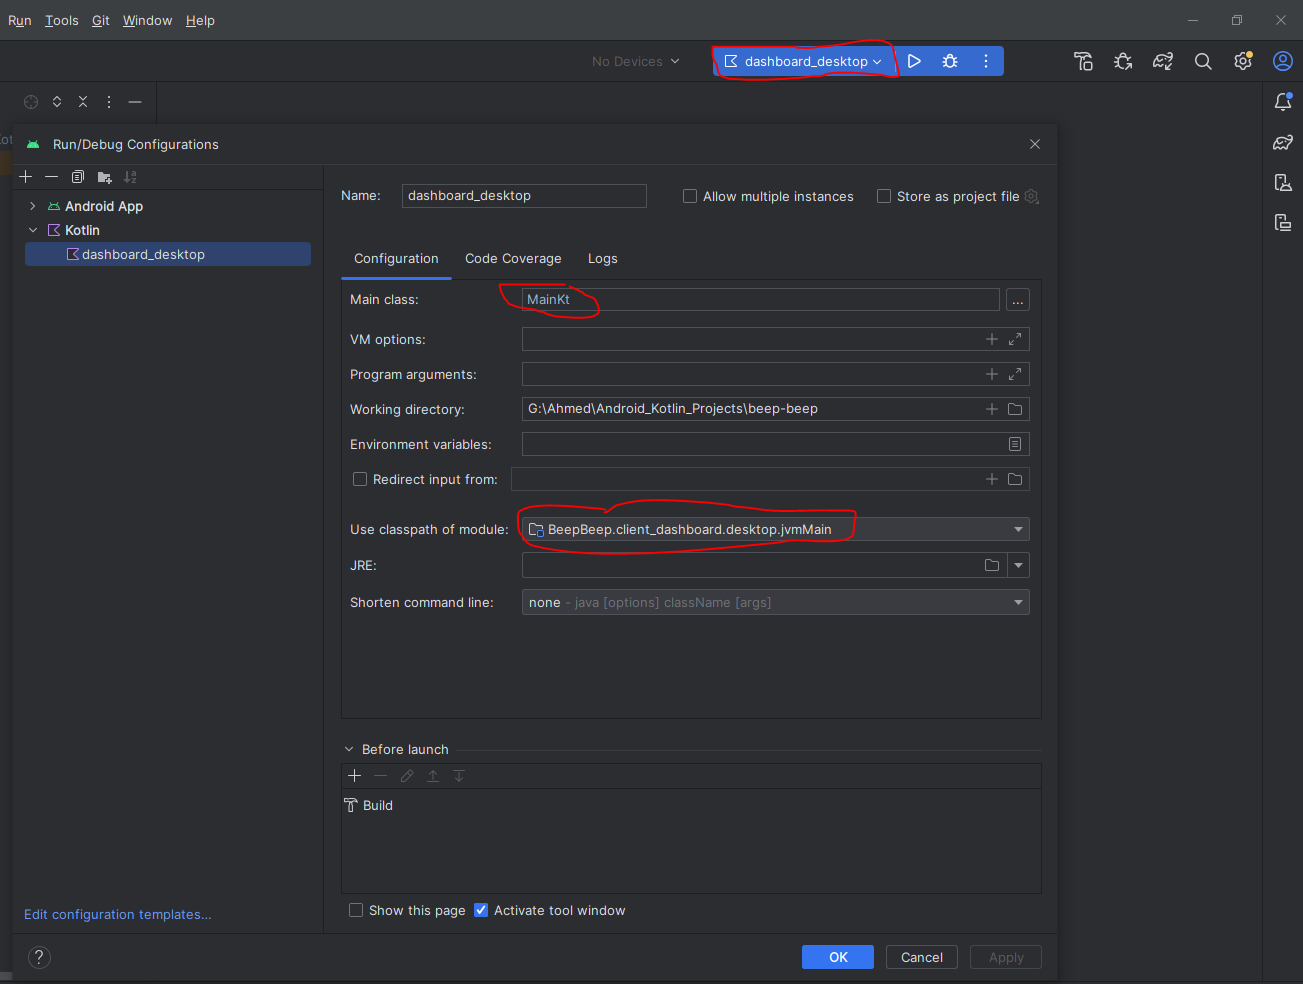Open Device Manager from the right sidebar

(x=1283, y=183)
